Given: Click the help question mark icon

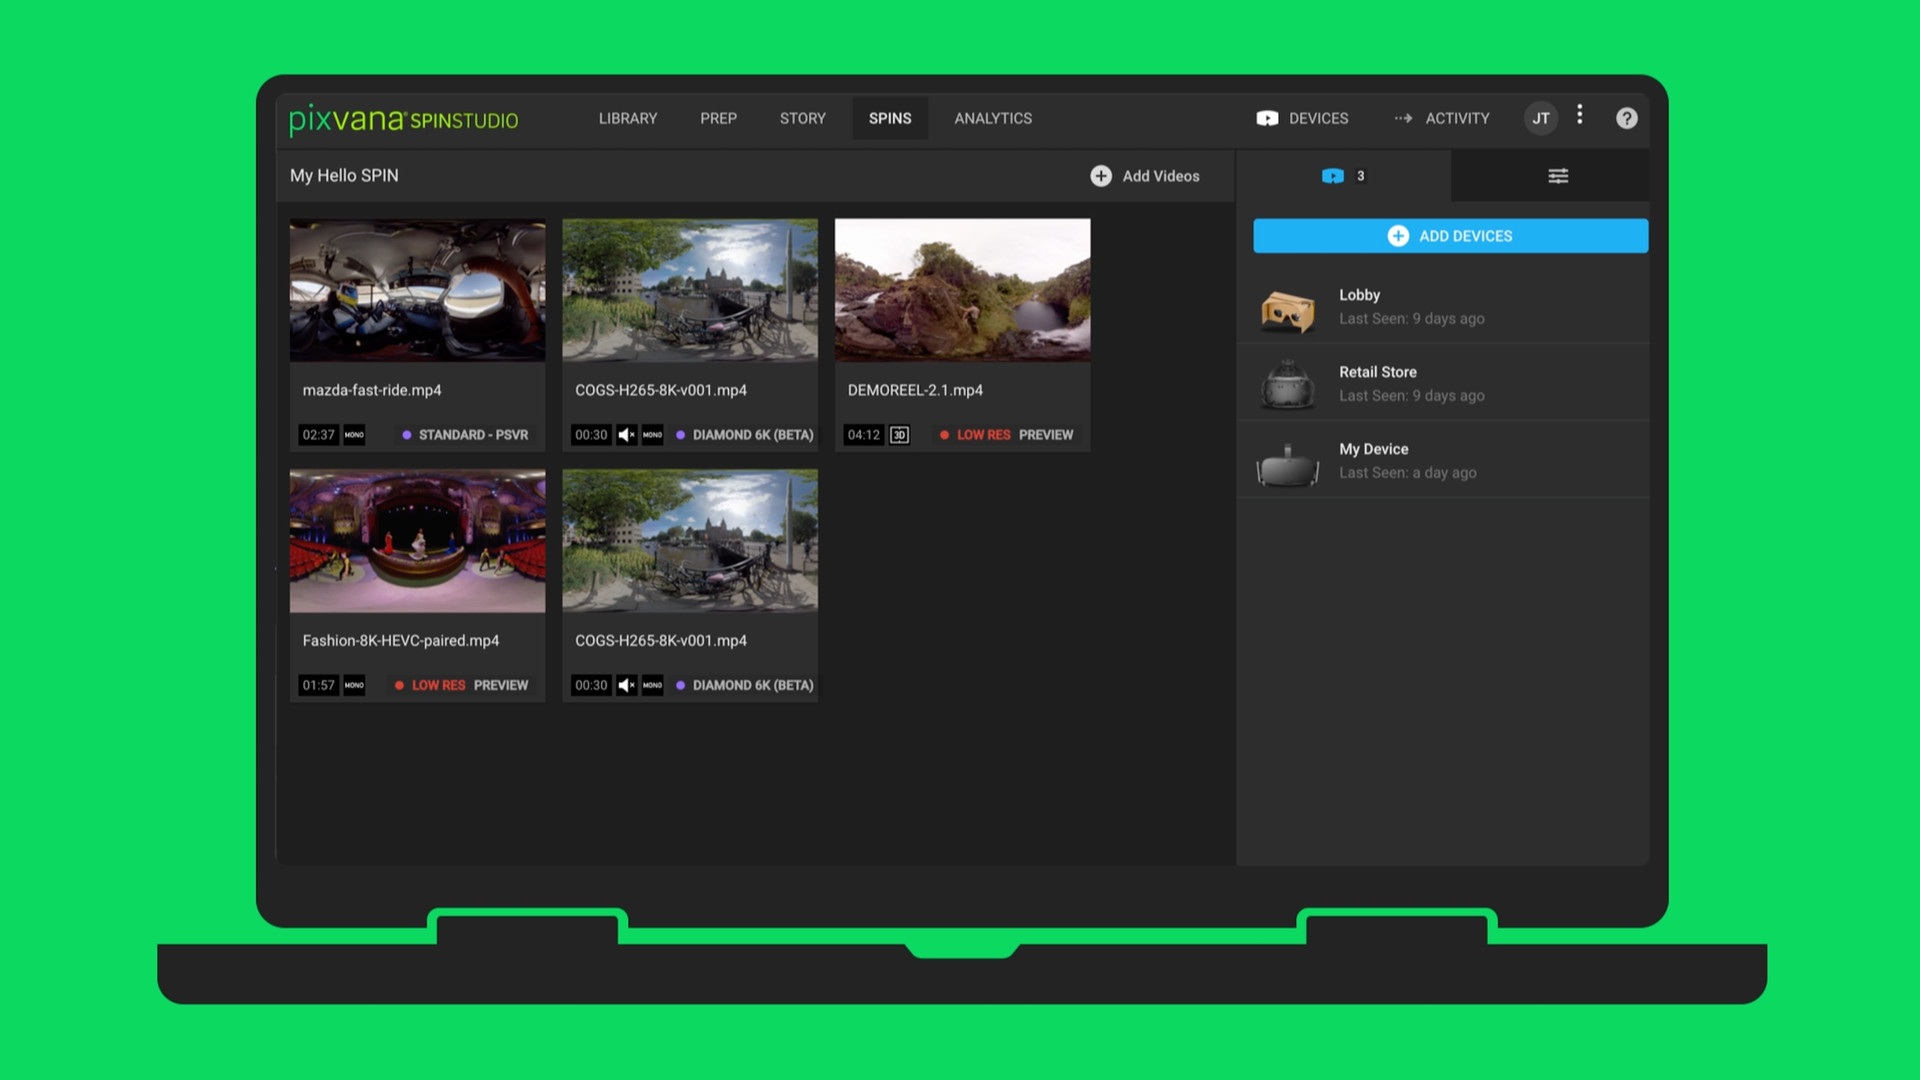Looking at the screenshot, I should [1627, 118].
